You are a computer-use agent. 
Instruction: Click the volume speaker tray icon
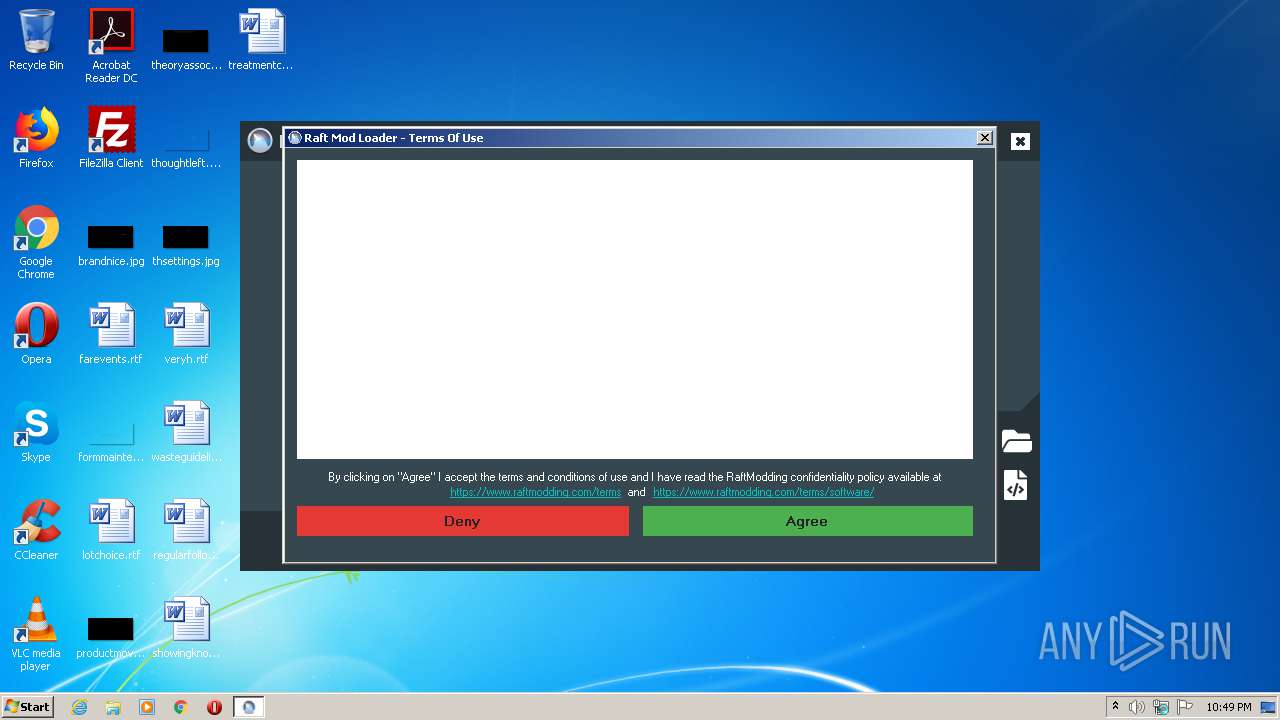tap(1137, 707)
